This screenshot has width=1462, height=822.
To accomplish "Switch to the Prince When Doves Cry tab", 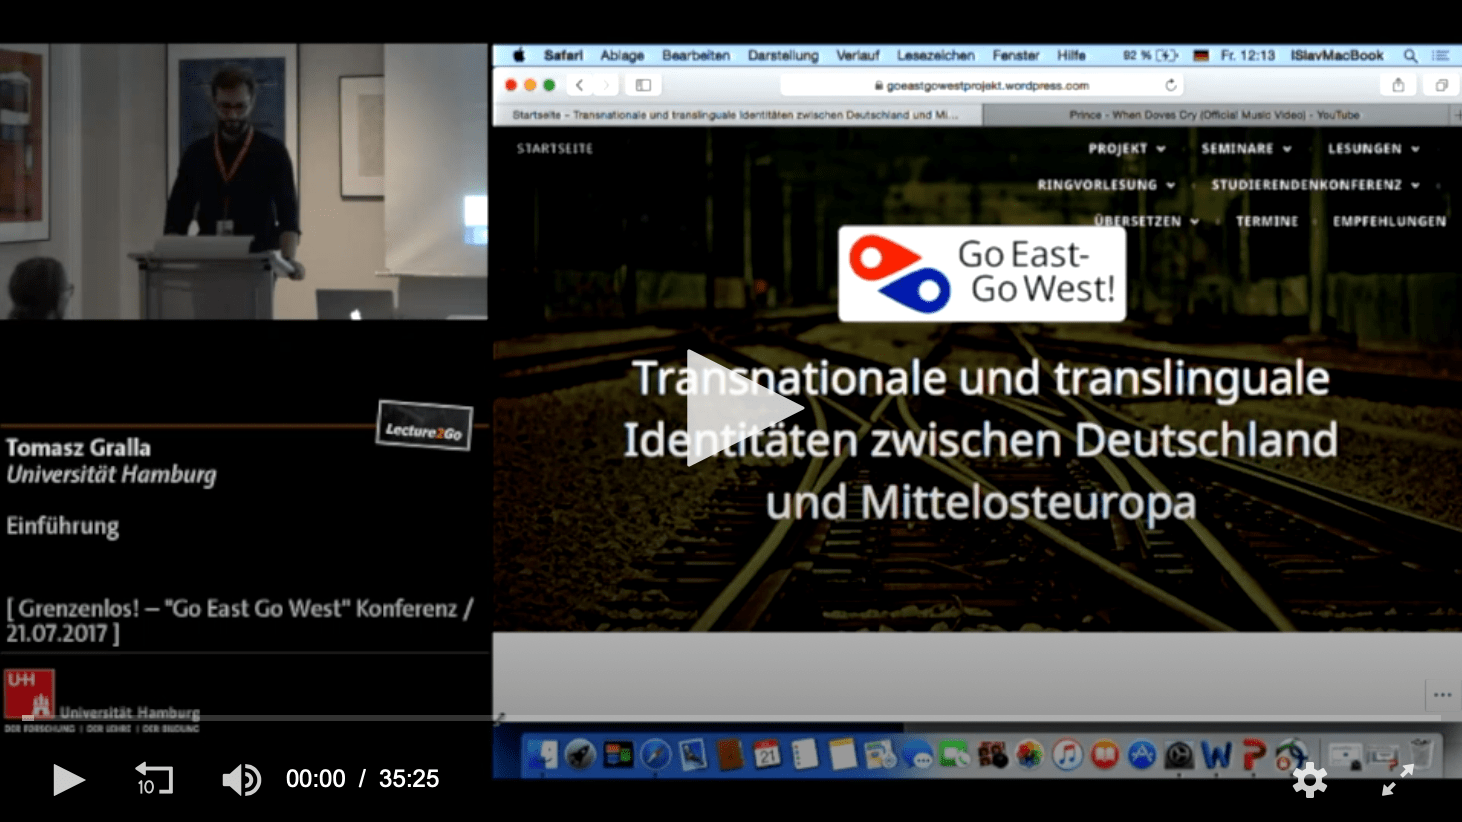I will 1214,115.
